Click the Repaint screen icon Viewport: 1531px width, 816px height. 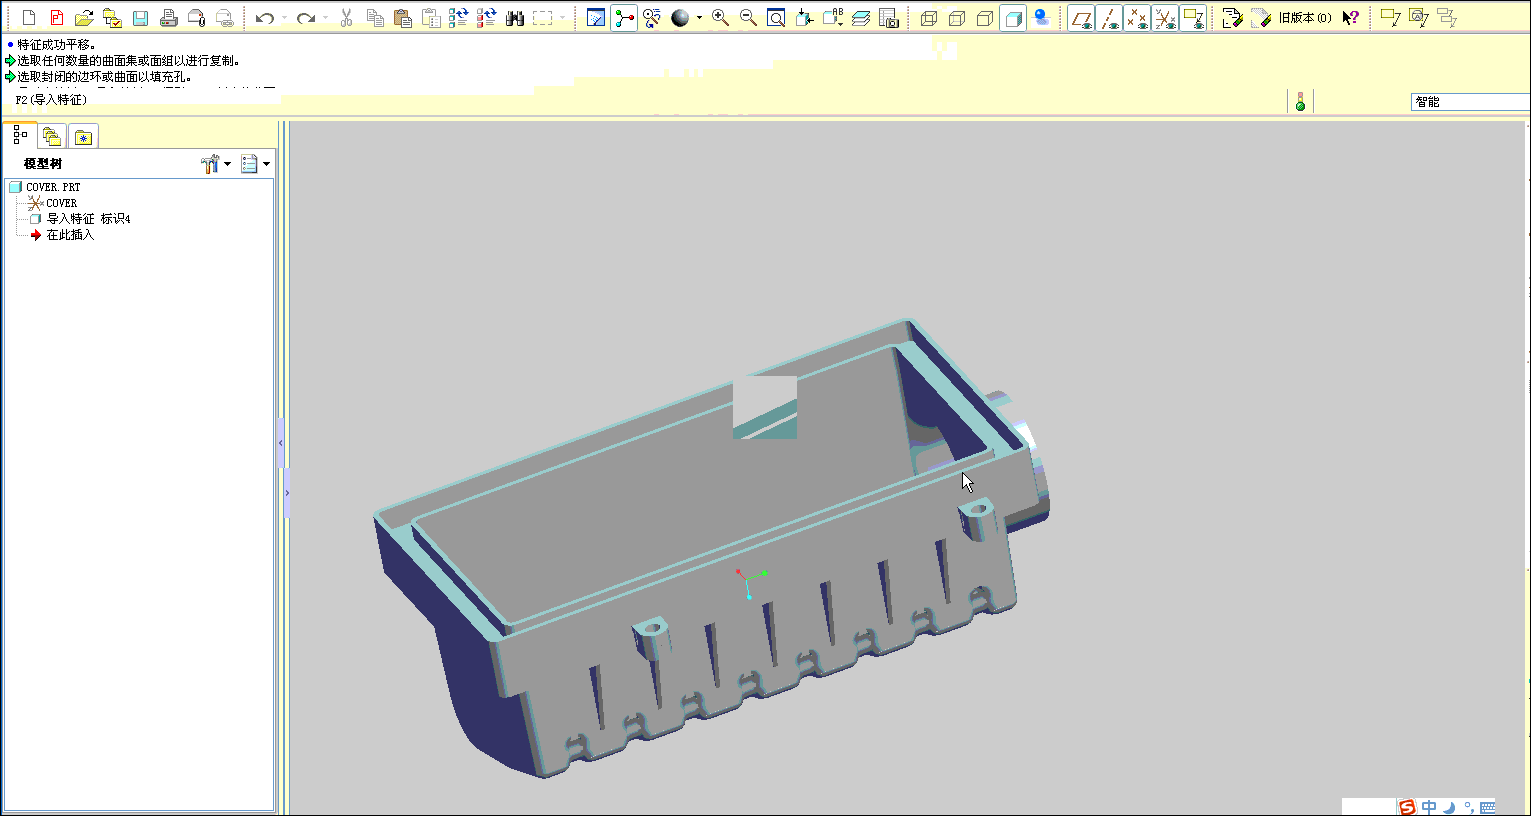(x=596, y=18)
